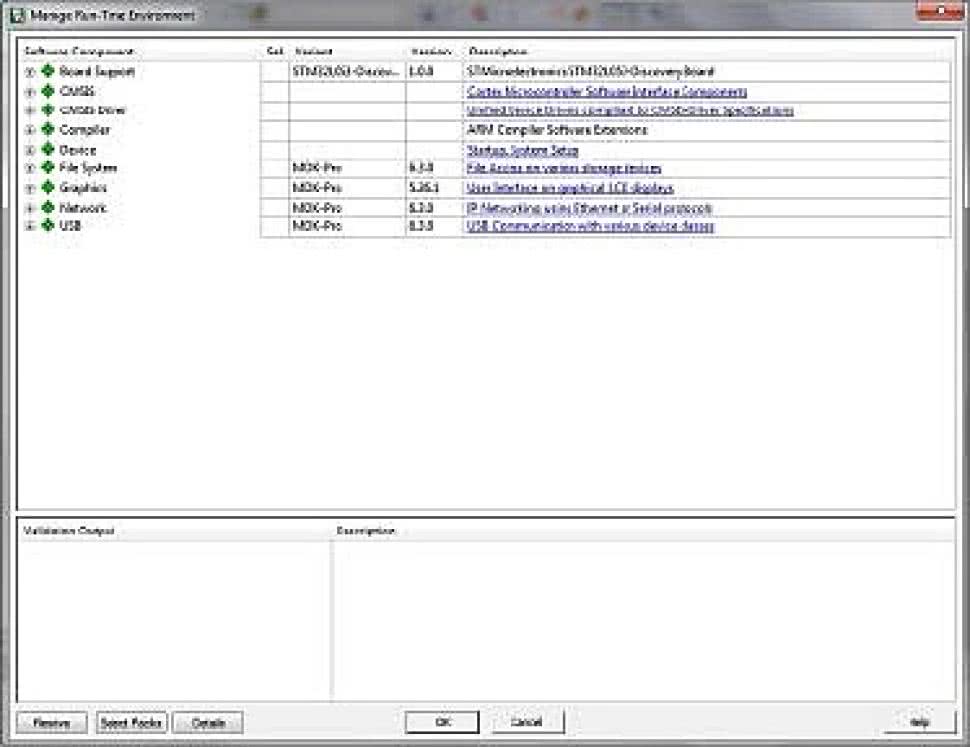The height and width of the screenshot is (747, 970).
Task: Click the green diamond icon beside Device
Action: point(47,150)
